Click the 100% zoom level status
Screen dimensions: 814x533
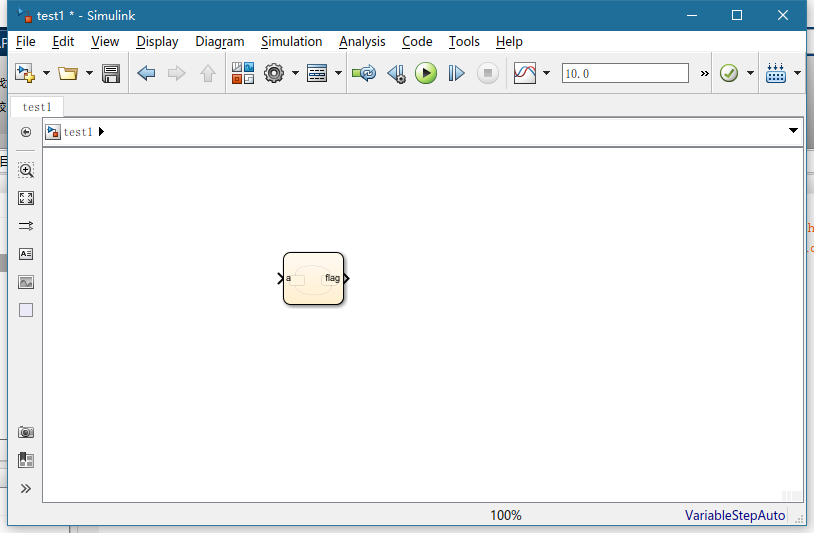[506, 515]
